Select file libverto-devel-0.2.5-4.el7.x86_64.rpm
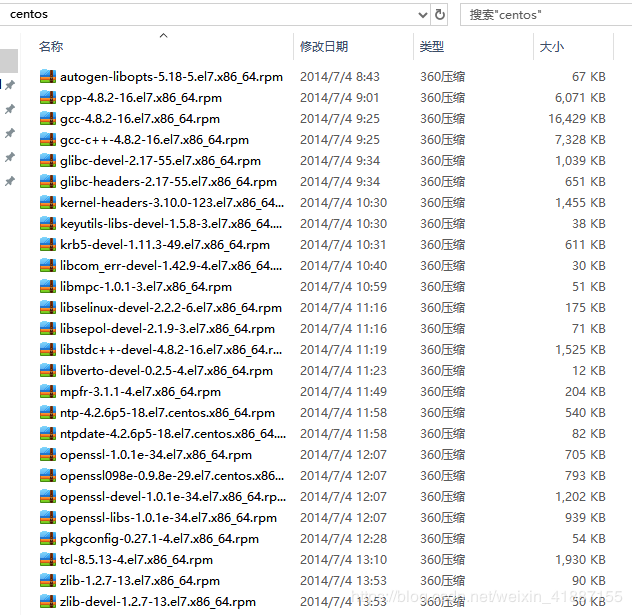Image resolution: width=632 pixels, height=615 pixels. 166,370
